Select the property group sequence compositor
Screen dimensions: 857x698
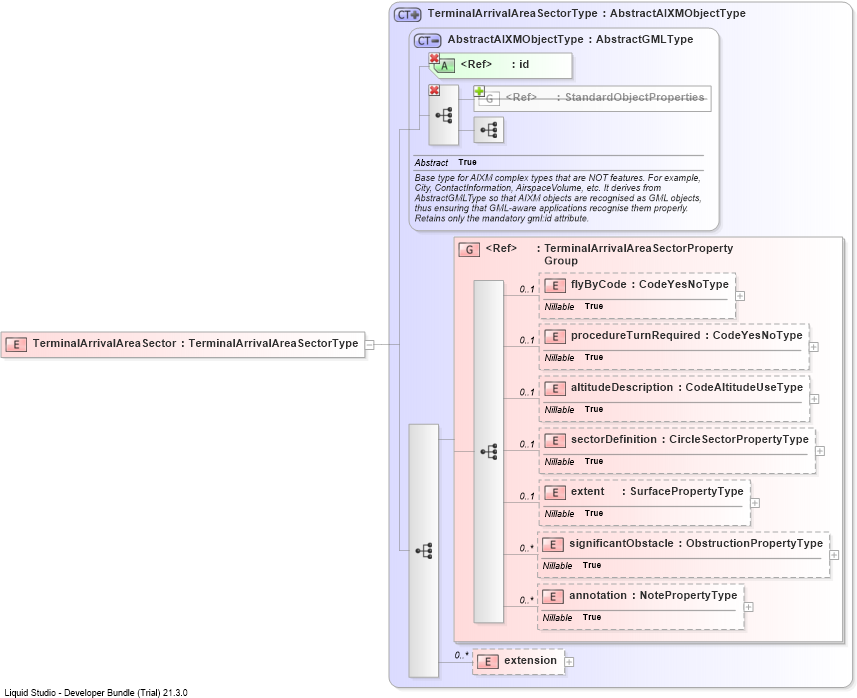click(x=488, y=451)
